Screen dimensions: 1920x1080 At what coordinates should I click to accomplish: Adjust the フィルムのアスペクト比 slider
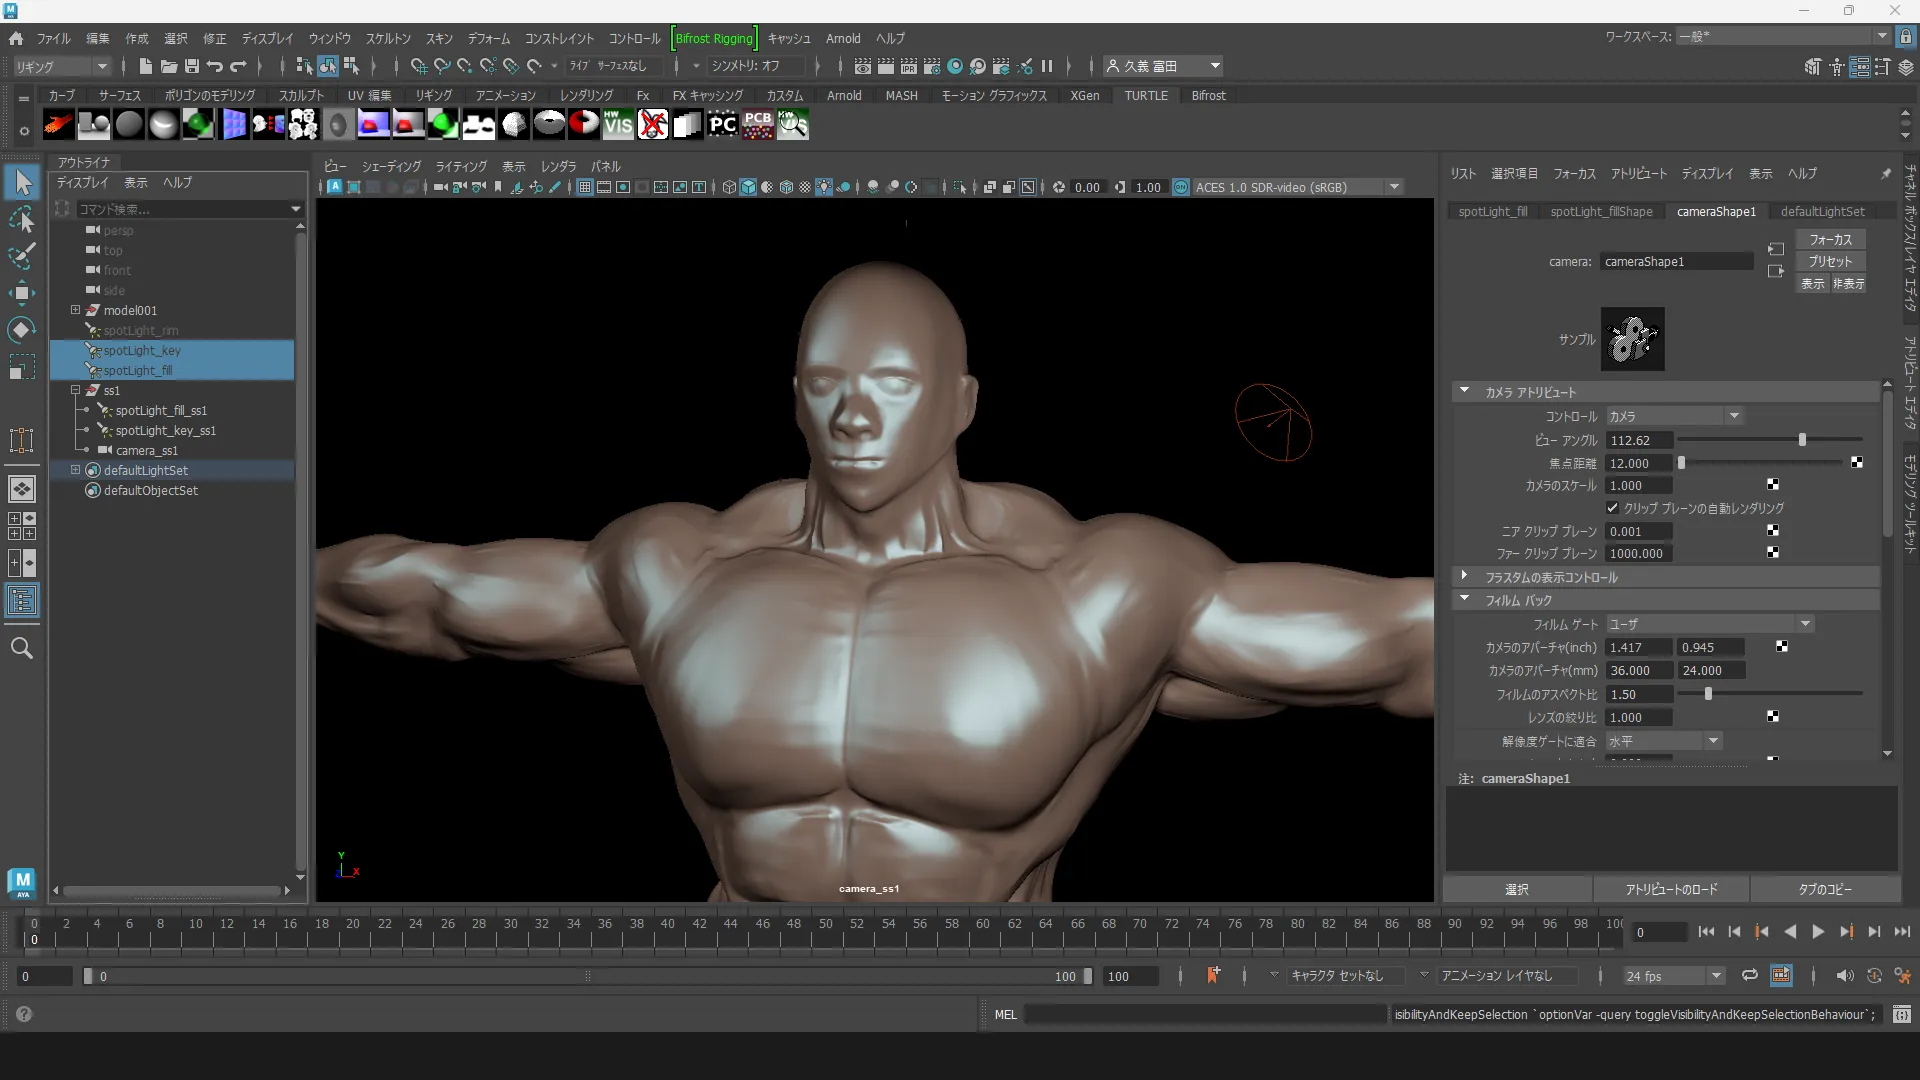click(1708, 694)
